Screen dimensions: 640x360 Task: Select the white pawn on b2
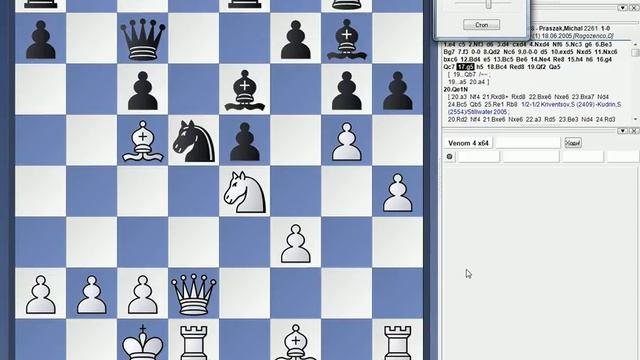point(91,294)
